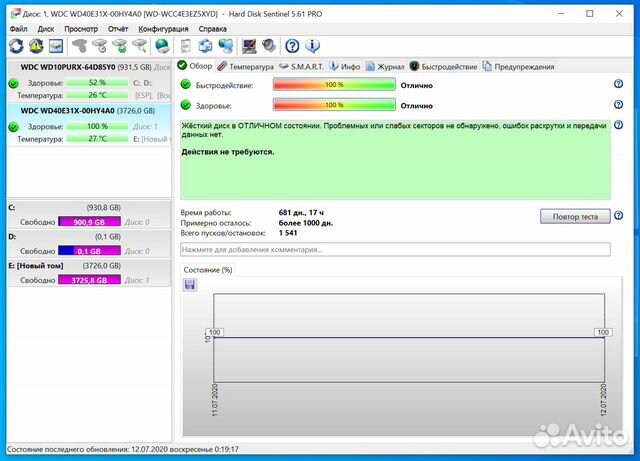Click the speaker toolbar icon
The width and height of the screenshot is (640, 461).
(x=269, y=46)
